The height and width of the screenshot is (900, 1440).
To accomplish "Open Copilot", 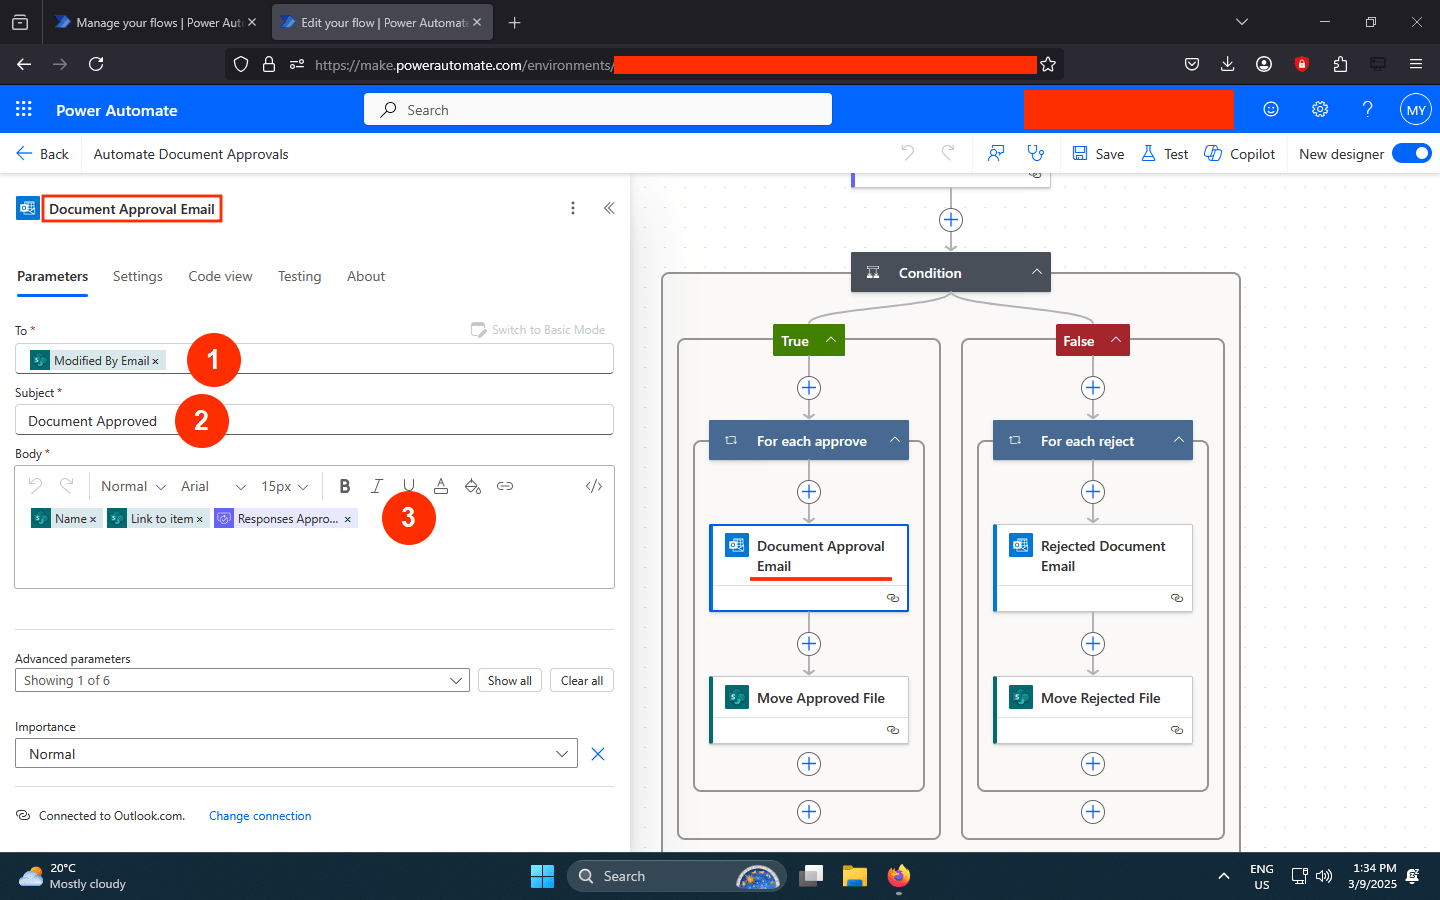I will tap(1240, 153).
